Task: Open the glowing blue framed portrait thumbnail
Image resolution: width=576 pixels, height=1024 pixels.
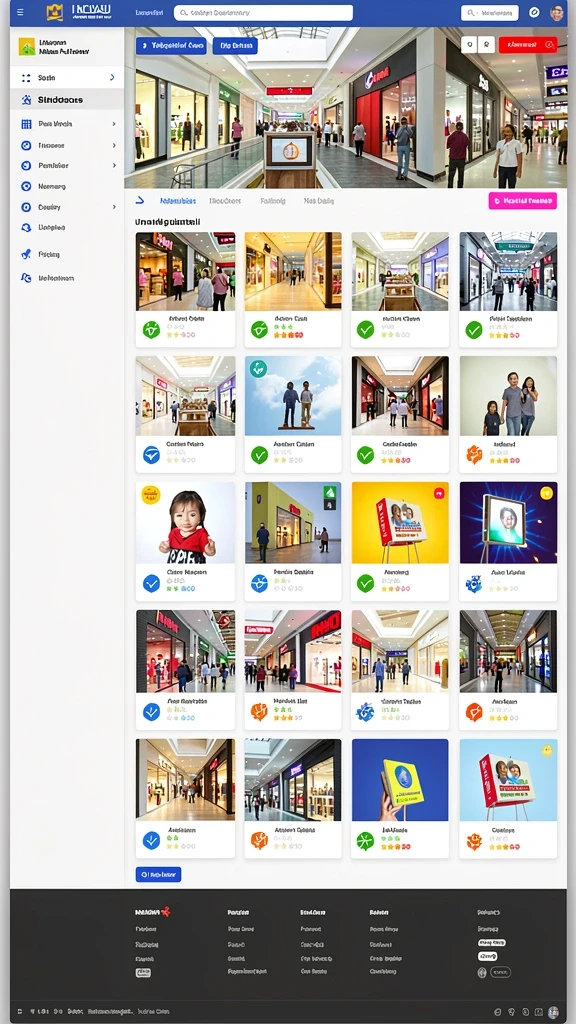Action: [x=508, y=522]
